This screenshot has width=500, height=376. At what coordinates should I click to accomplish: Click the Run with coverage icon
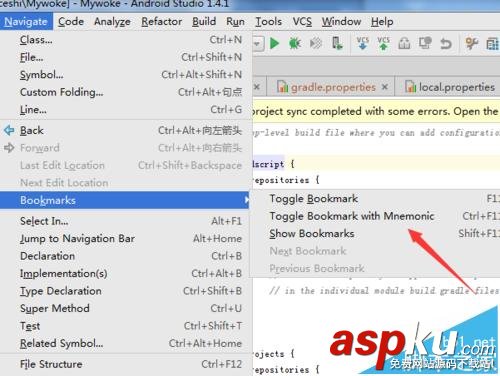click(x=316, y=43)
